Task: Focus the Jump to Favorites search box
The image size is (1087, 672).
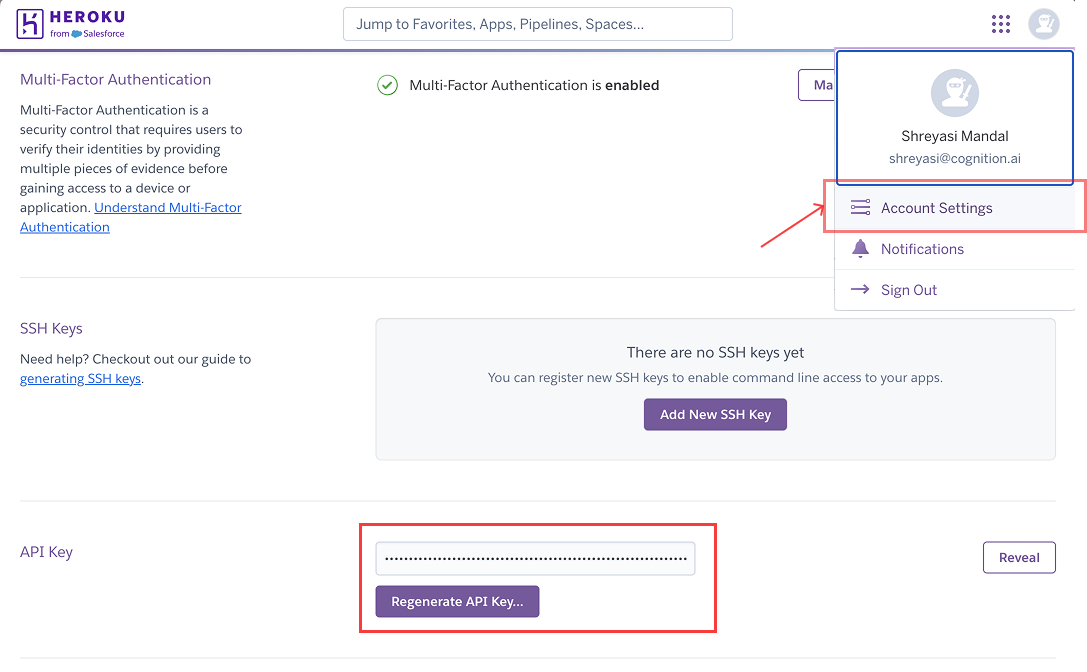Action: 537,24
